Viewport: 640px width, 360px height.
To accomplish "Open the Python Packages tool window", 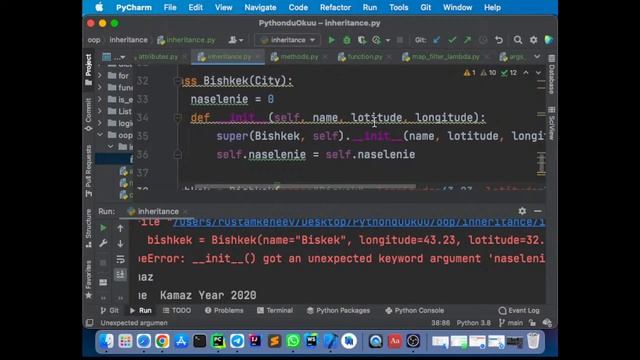I will [x=338, y=310].
